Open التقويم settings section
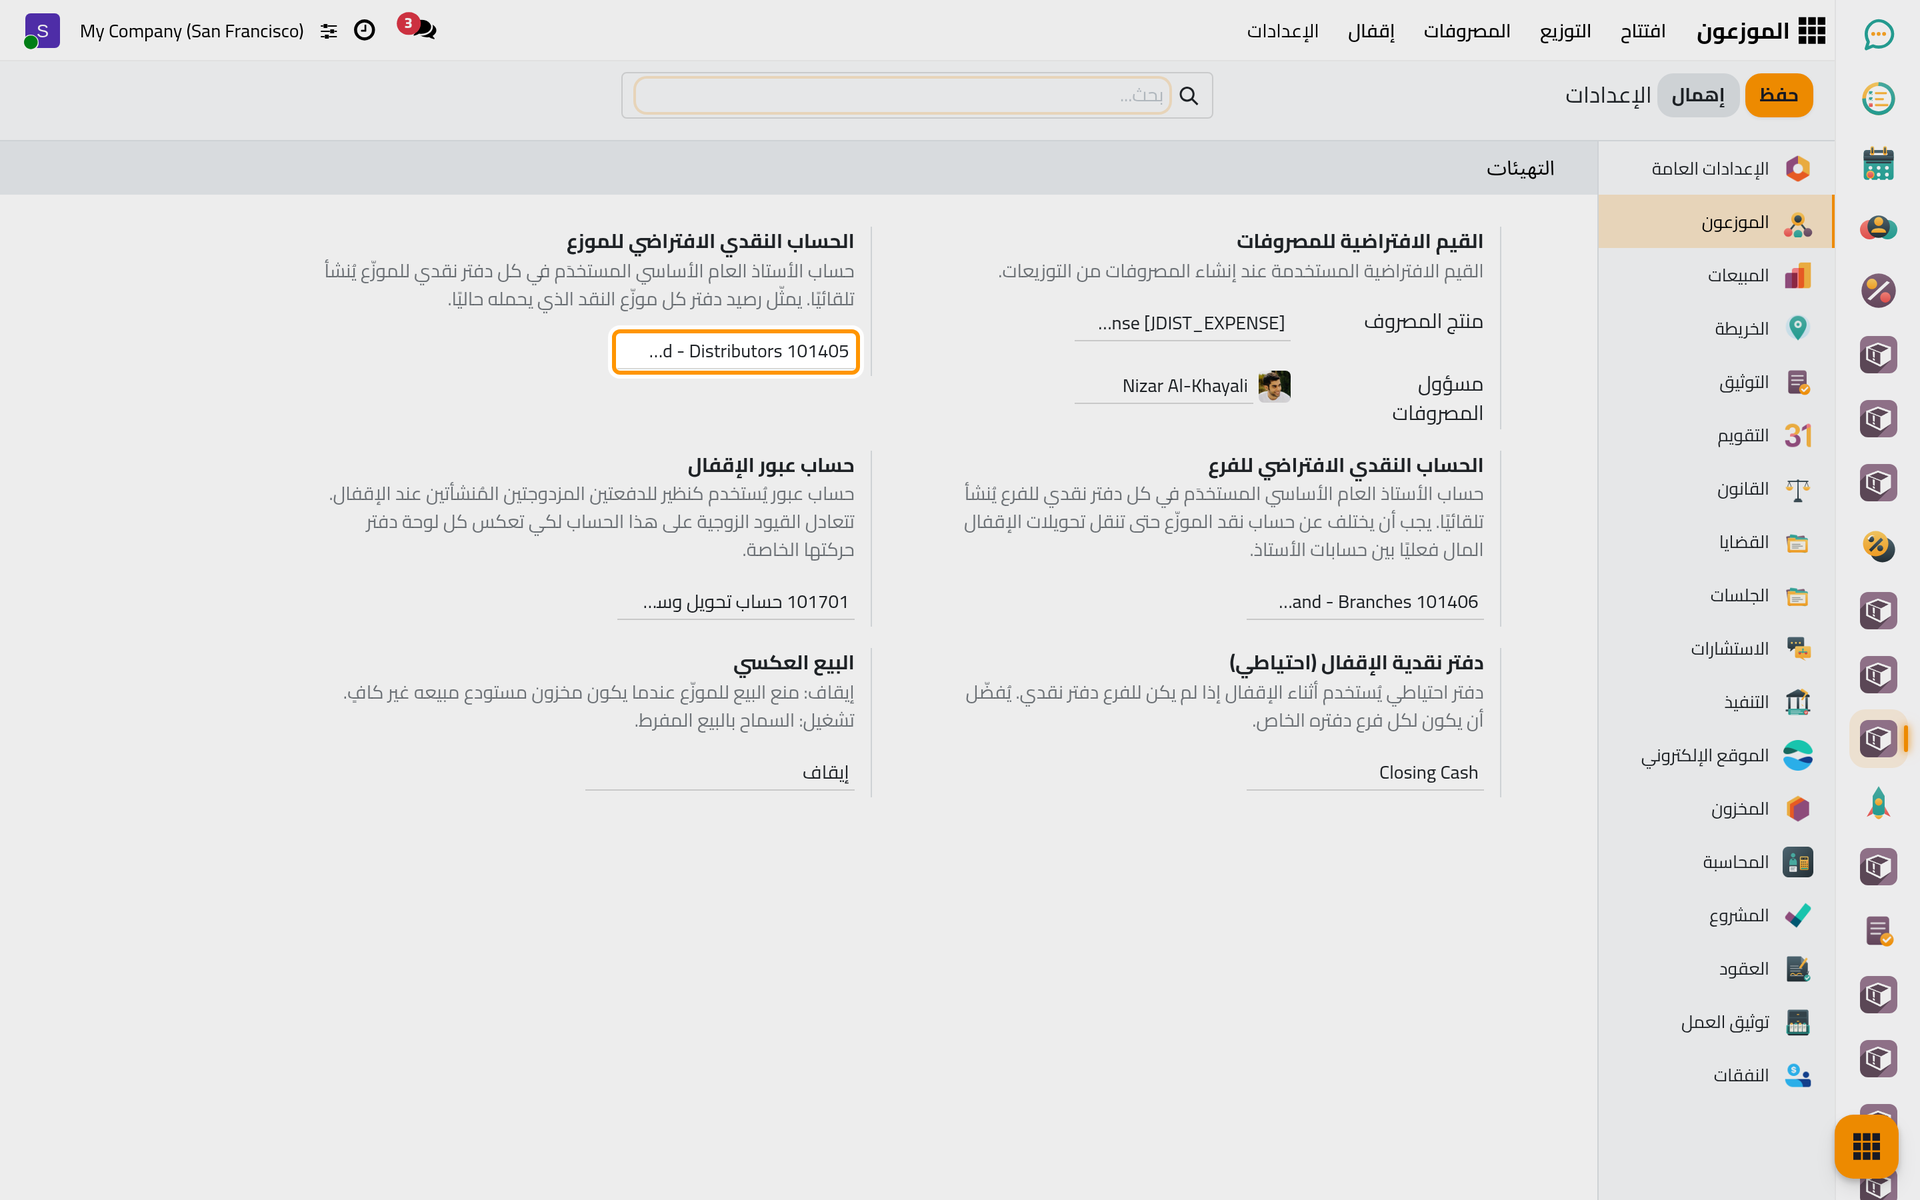 [x=1716, y=435]
